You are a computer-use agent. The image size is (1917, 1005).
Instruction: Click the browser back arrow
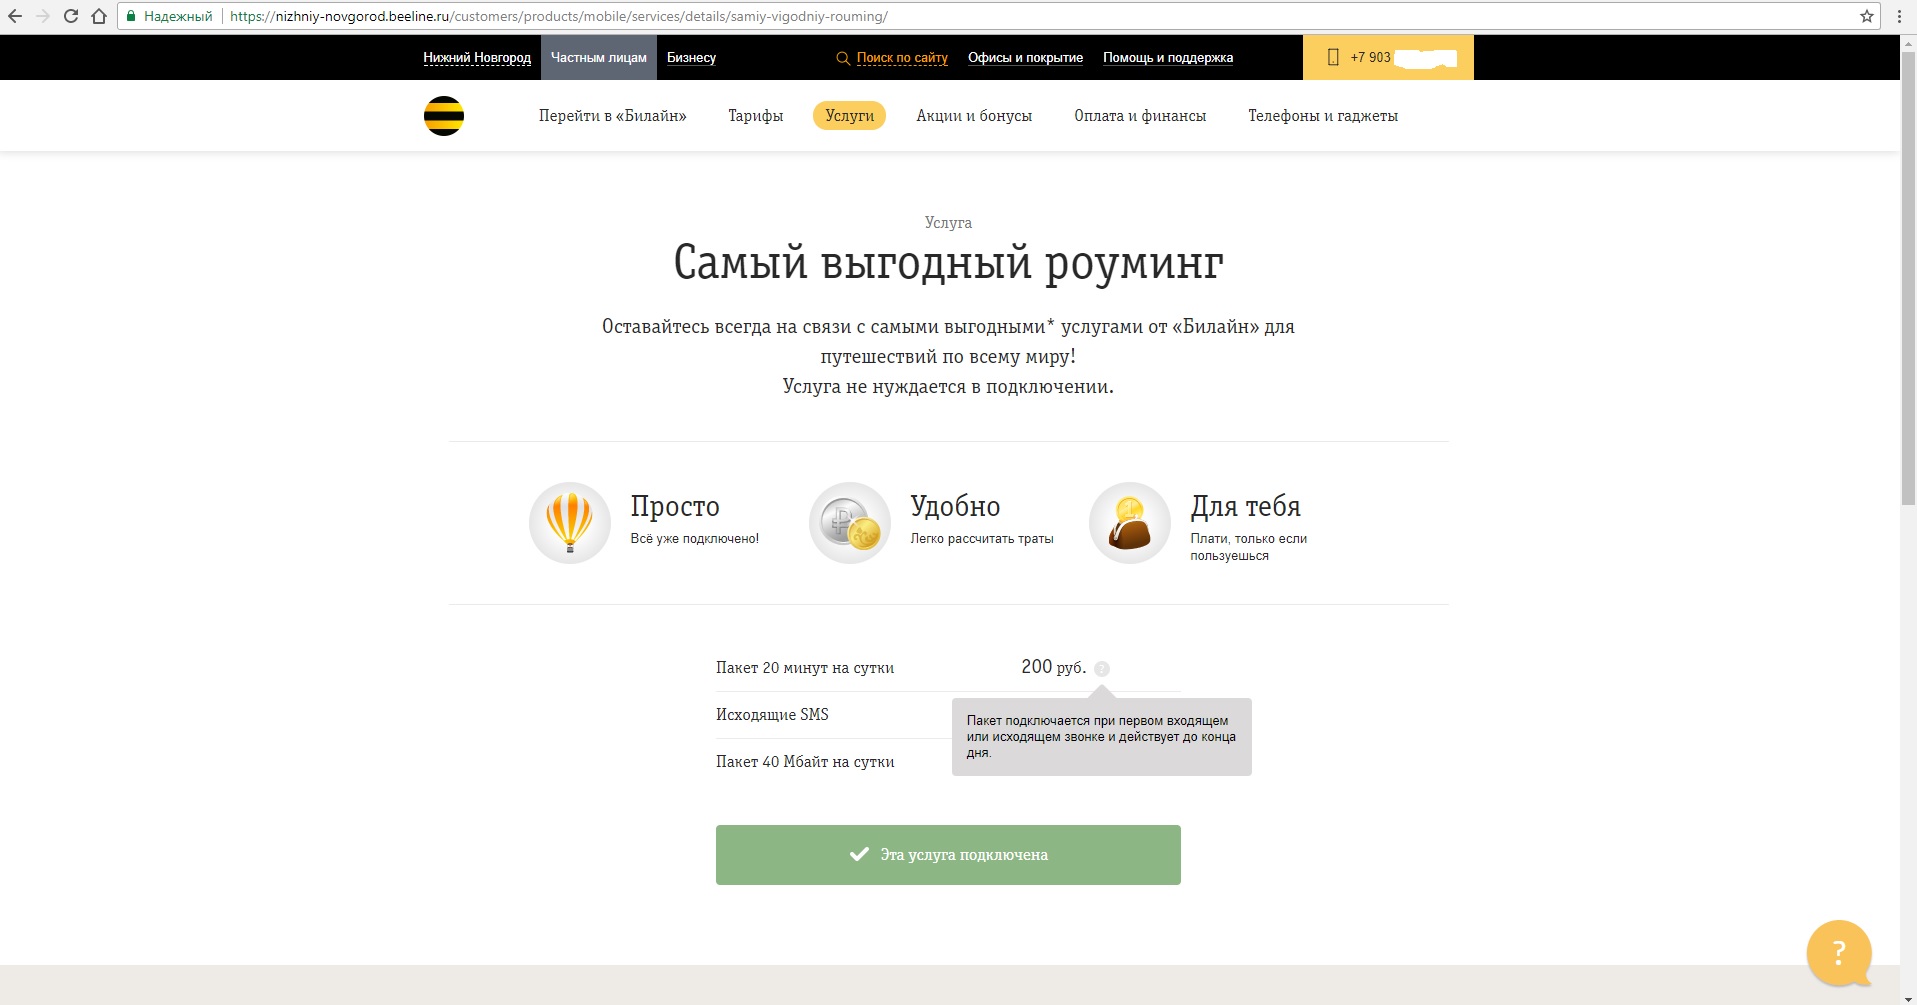click(15, 16)
